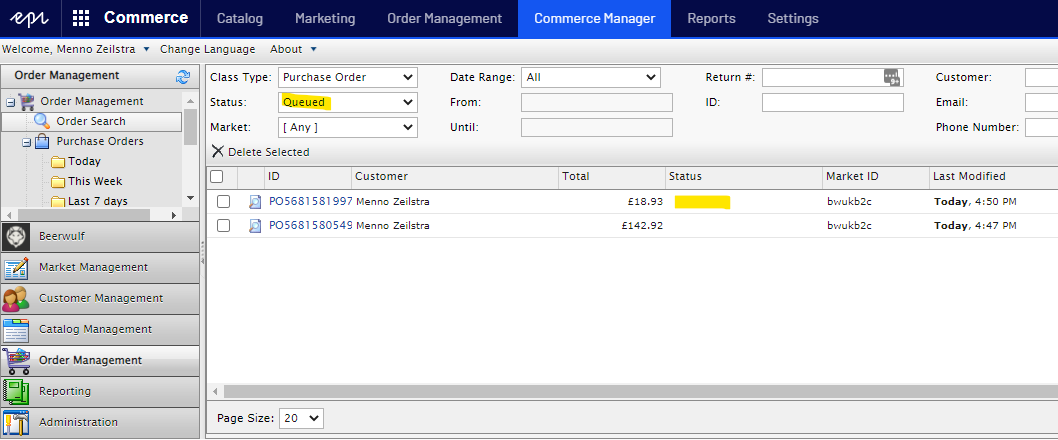Click the Order Management refresh icon
Screen dimensions: 1058x440
(x=182, y=77)
